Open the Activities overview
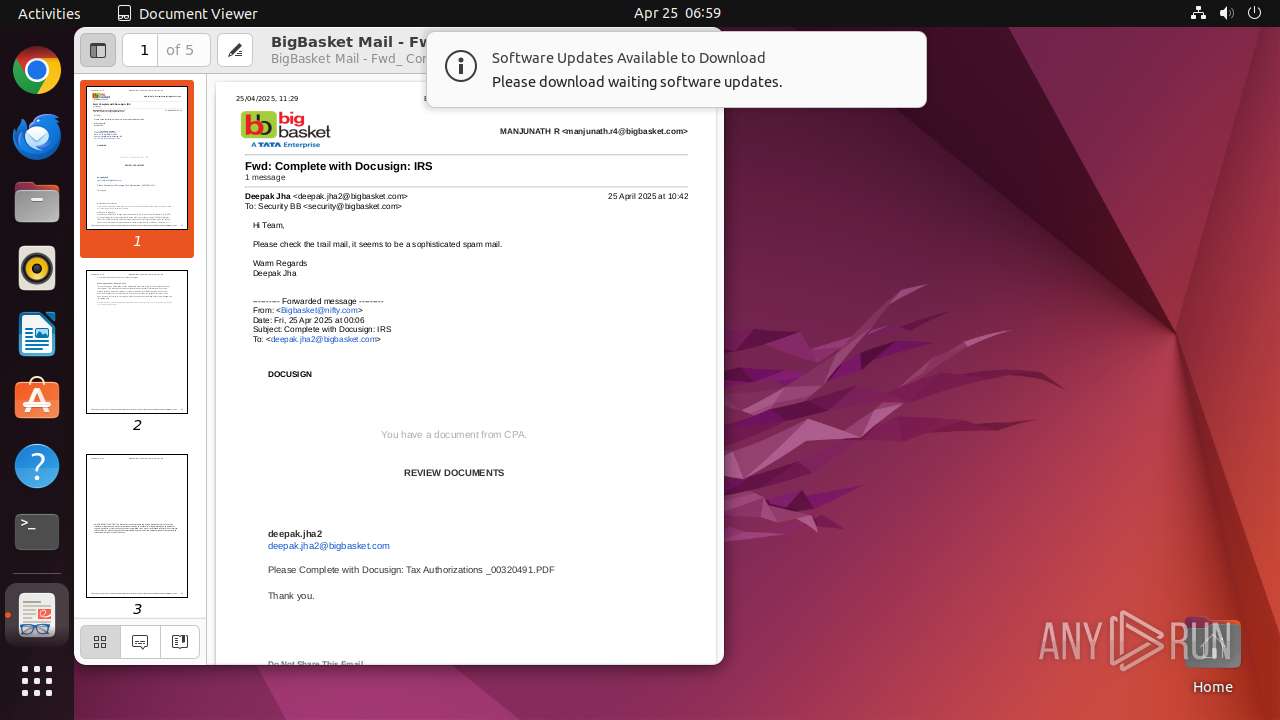The image size is (1280, 720). click(x=49, y=13)
